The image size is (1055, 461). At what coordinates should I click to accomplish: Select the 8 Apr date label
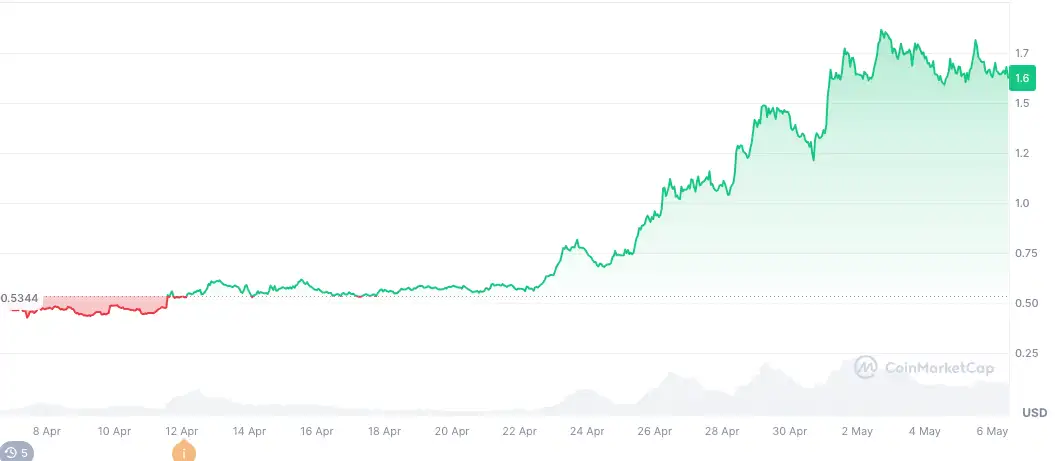47,432
